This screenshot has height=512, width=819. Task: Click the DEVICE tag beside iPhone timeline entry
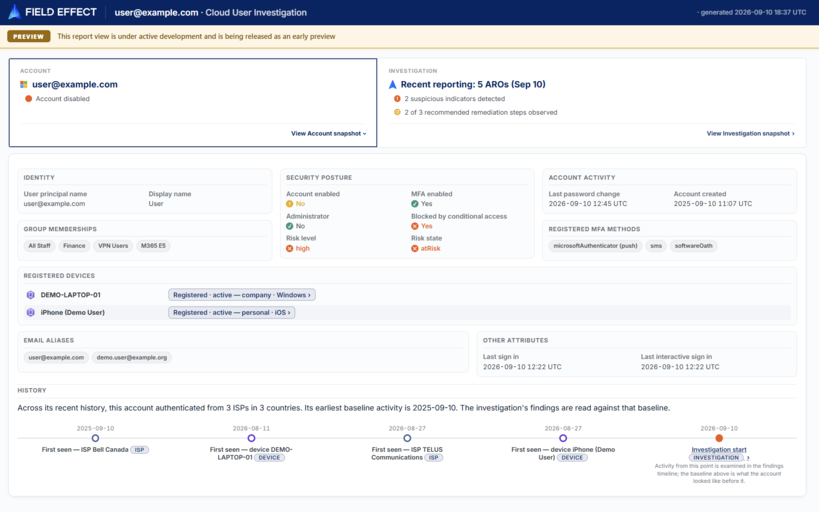572,458
